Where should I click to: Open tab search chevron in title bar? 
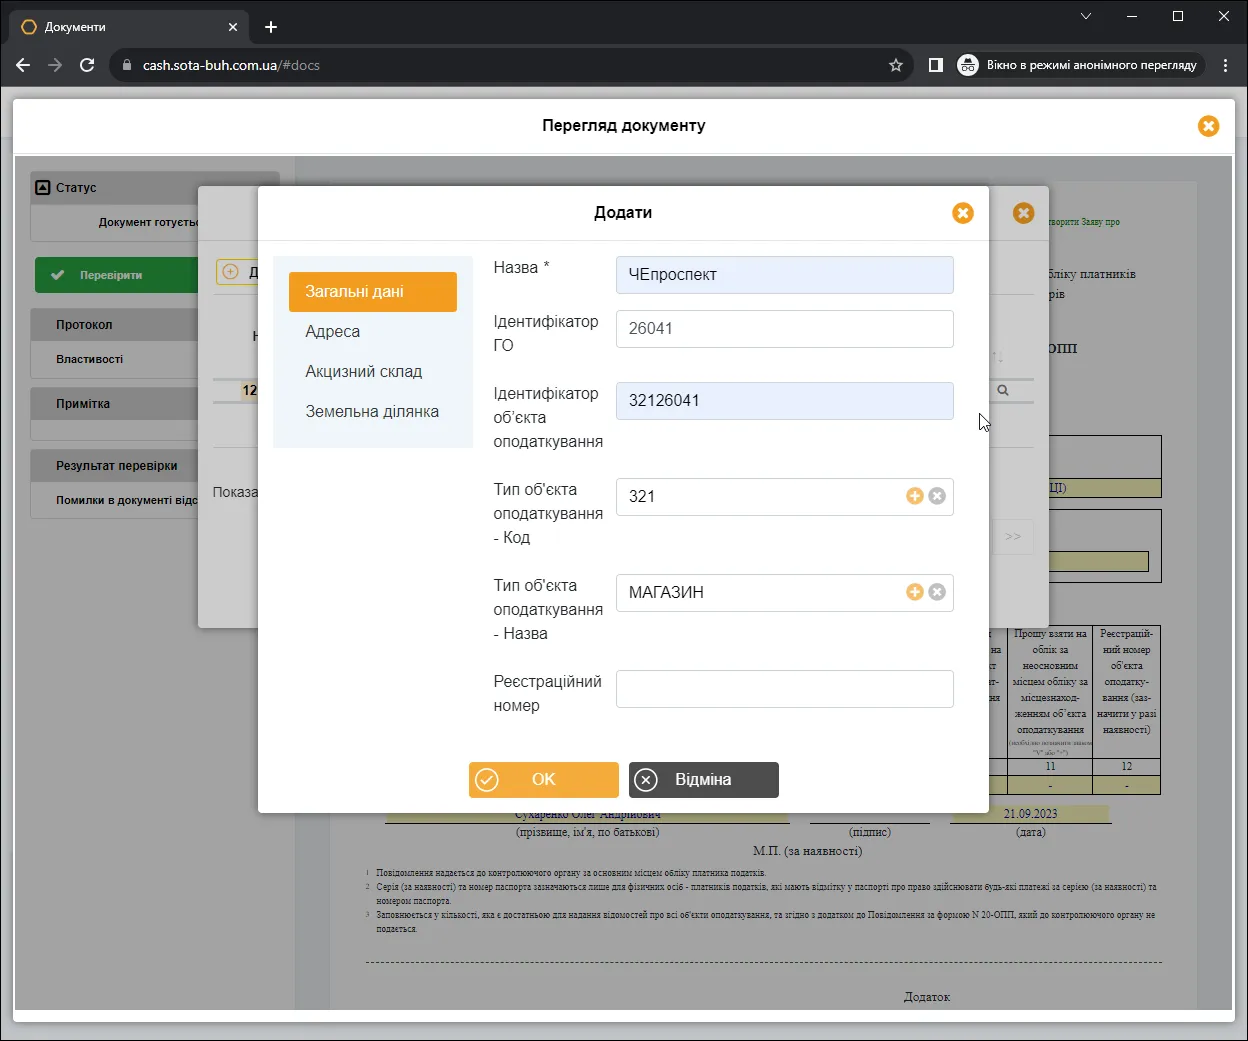pos(1086,16)
